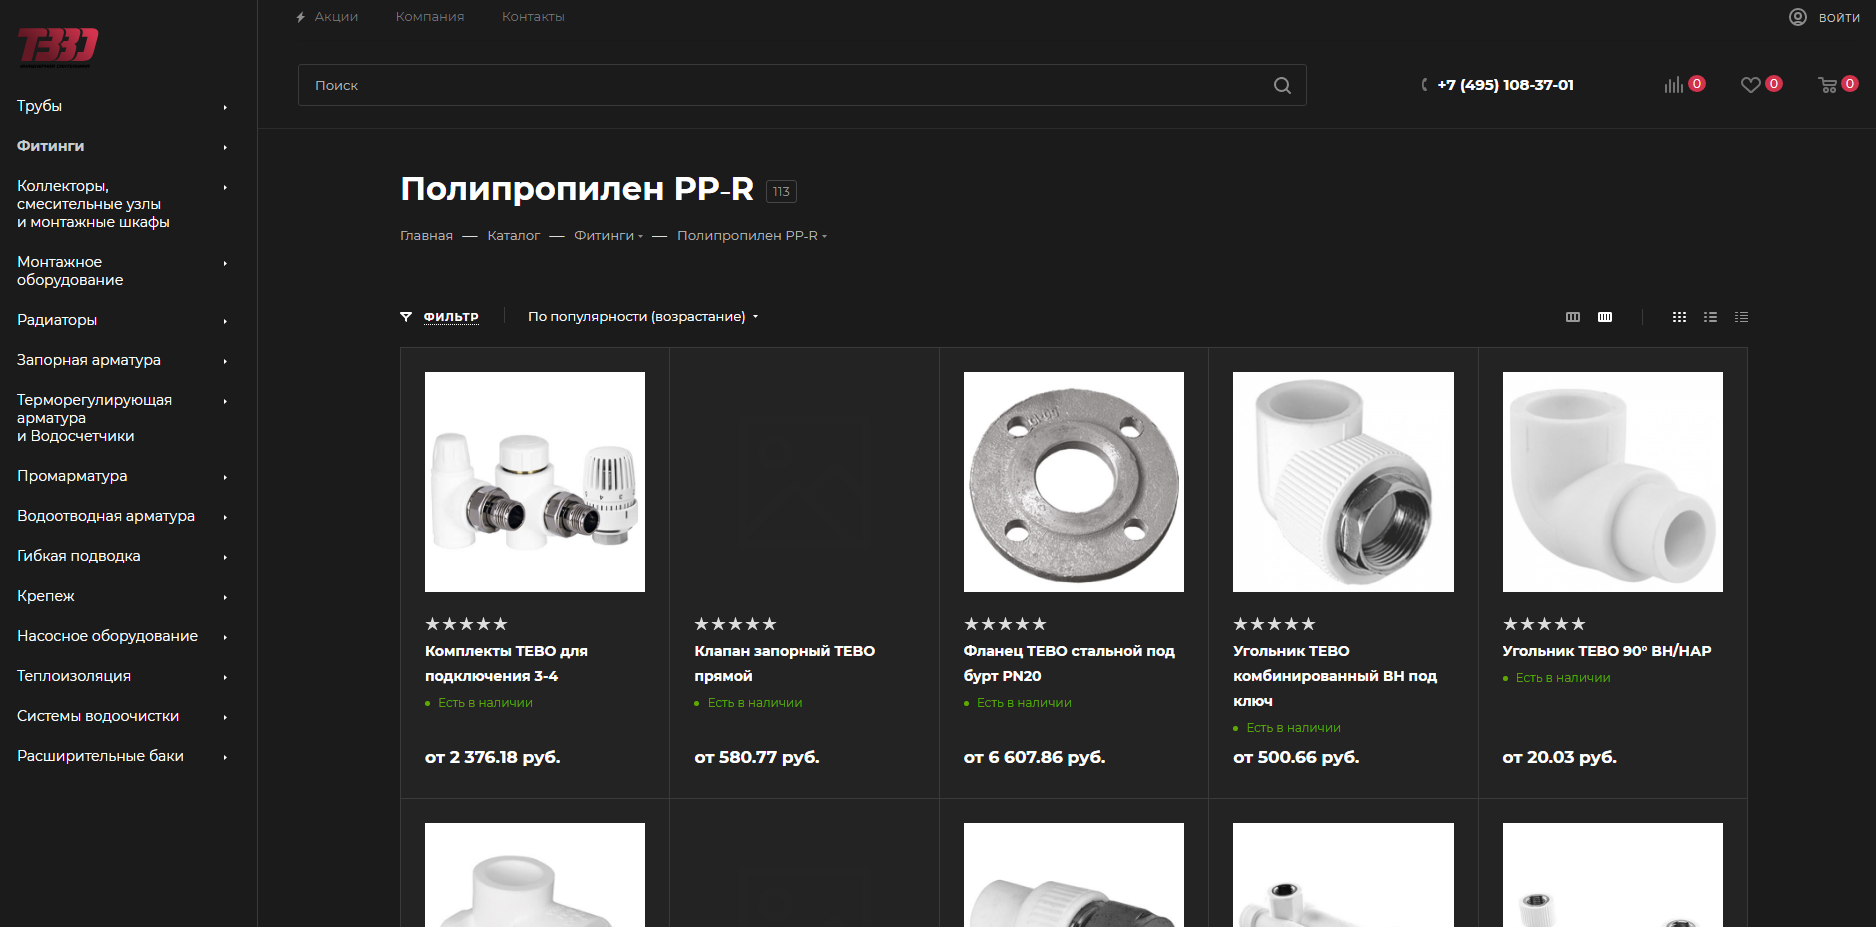This screenshot has width=1876, height=927.
Task: Go to Каталог breadcrumb
Action: tap(513, 236)
